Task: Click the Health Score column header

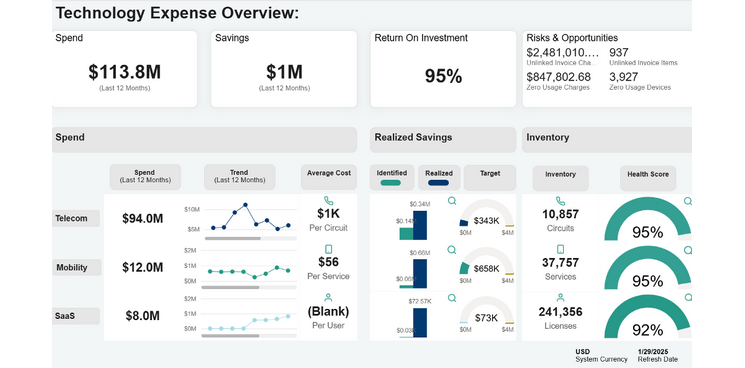Action: point(648,178)
